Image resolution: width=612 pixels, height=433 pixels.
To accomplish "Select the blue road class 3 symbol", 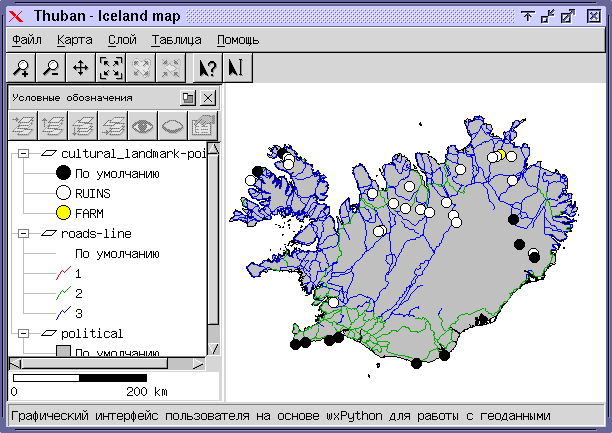I will (x=63, y=313).
